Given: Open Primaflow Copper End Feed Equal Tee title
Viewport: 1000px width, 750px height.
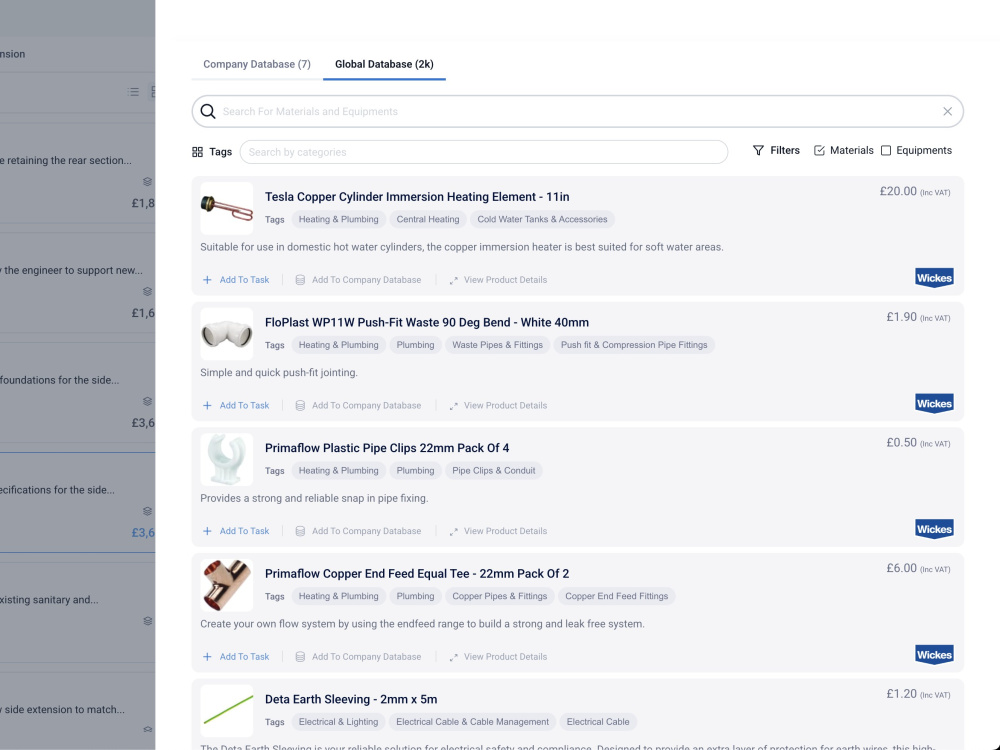Looking at the screenshot, I should coord(416,574).
